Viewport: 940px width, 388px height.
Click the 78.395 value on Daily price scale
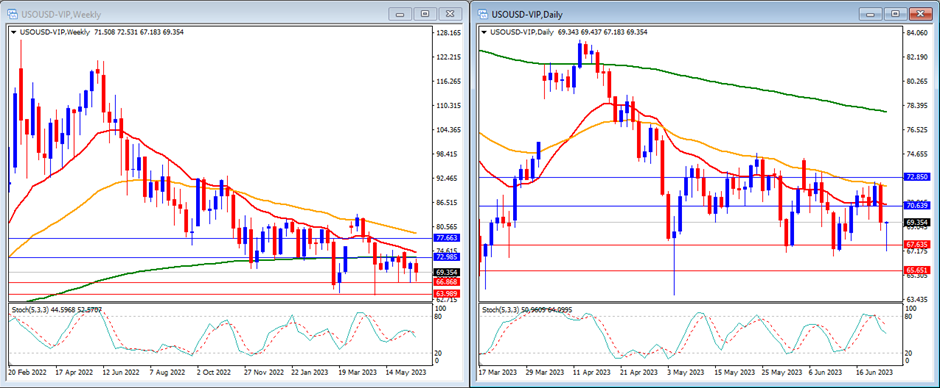tap(917, 106)
